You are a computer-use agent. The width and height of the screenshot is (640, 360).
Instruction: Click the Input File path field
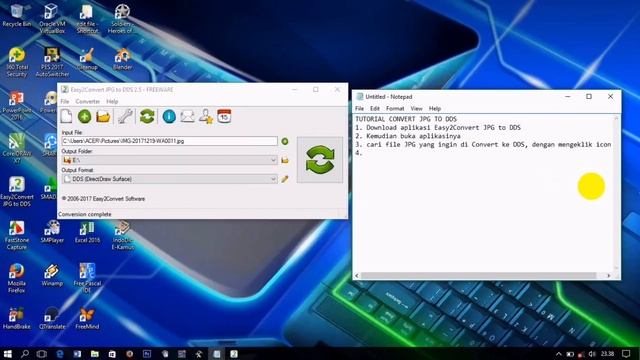click(169, 141)
